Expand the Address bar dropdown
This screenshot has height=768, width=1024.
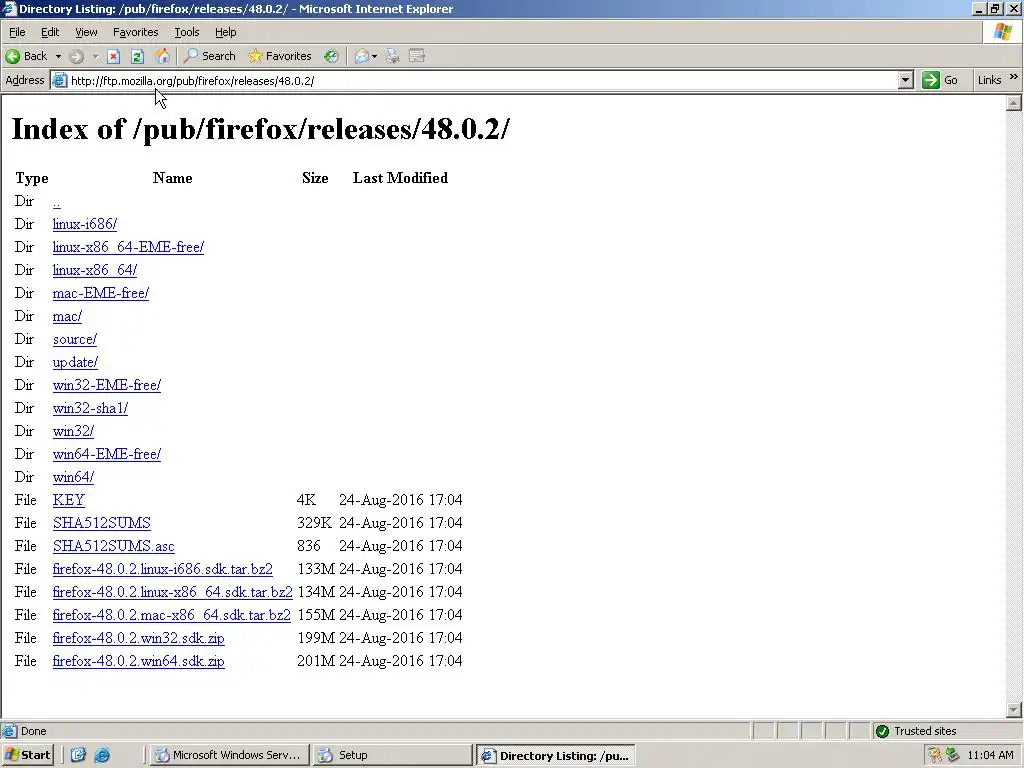(905, 80)
